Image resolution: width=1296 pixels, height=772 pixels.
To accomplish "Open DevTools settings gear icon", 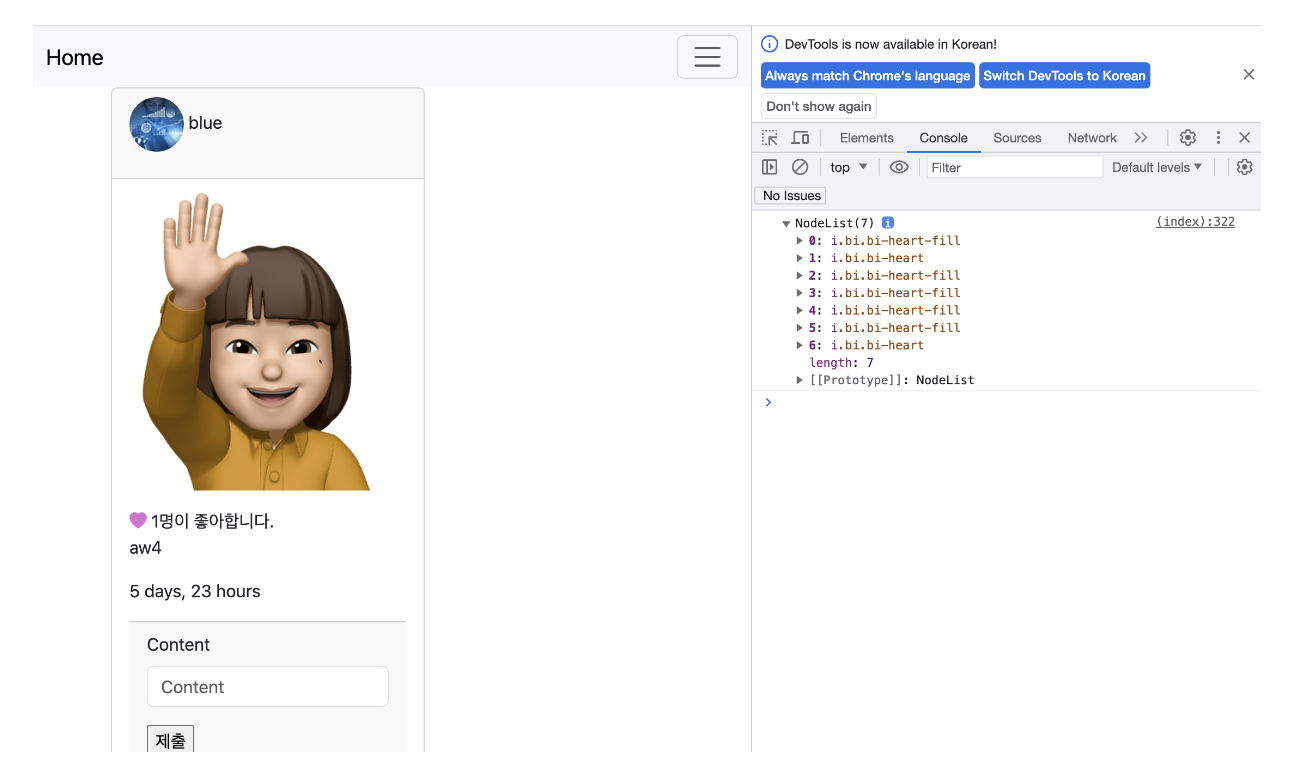I will pos(1188,138).
